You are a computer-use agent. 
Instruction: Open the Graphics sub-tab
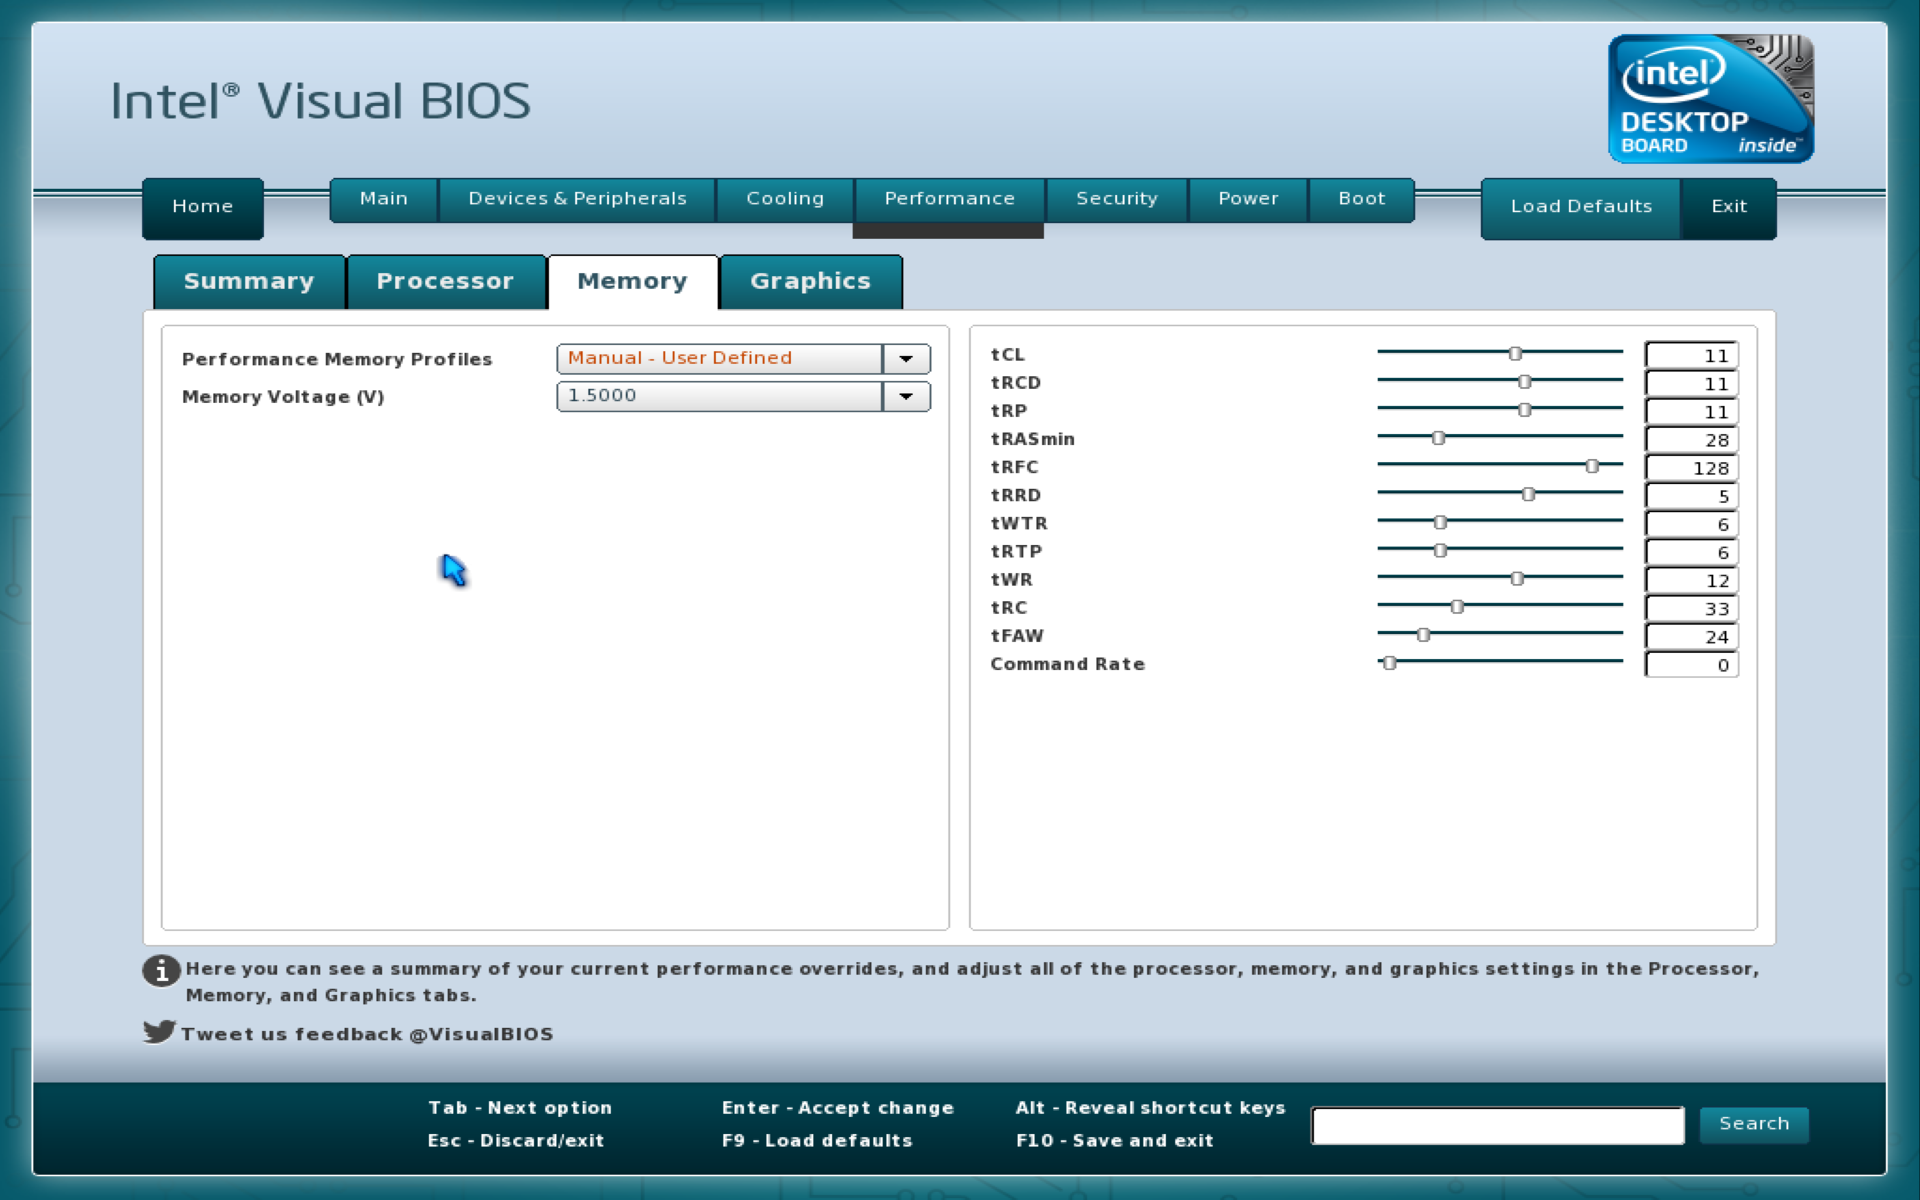point(811,282)
